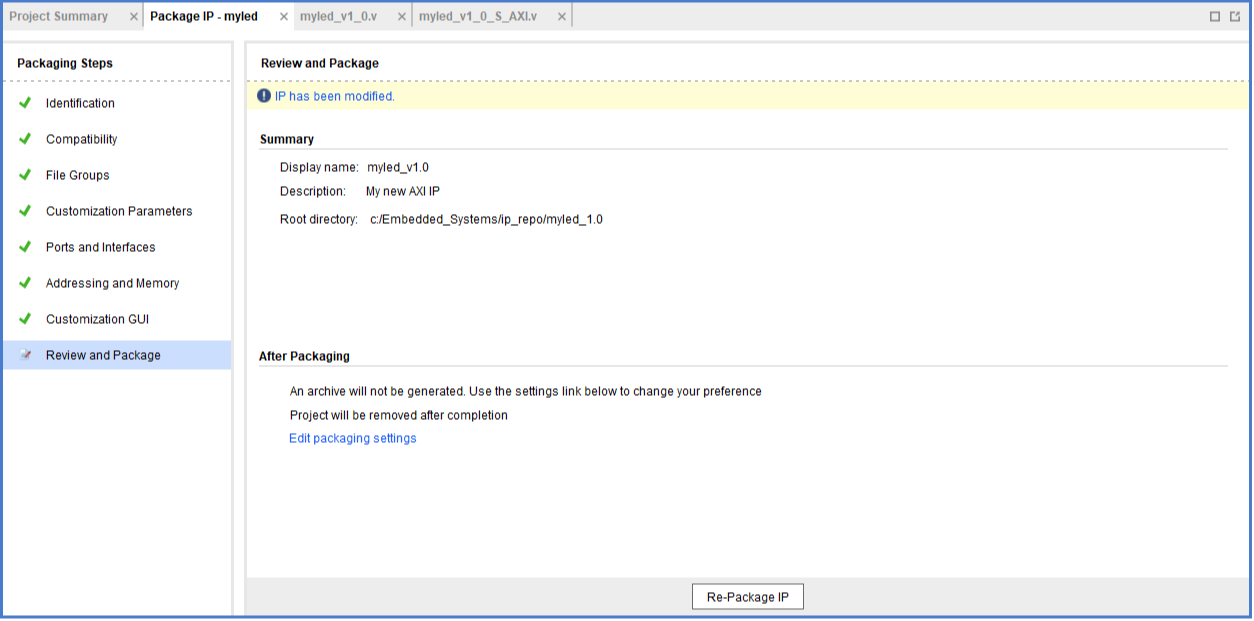Switch to the myled_v1_0.v tab
1254x621 pixels.
click(x=338, y=17)
